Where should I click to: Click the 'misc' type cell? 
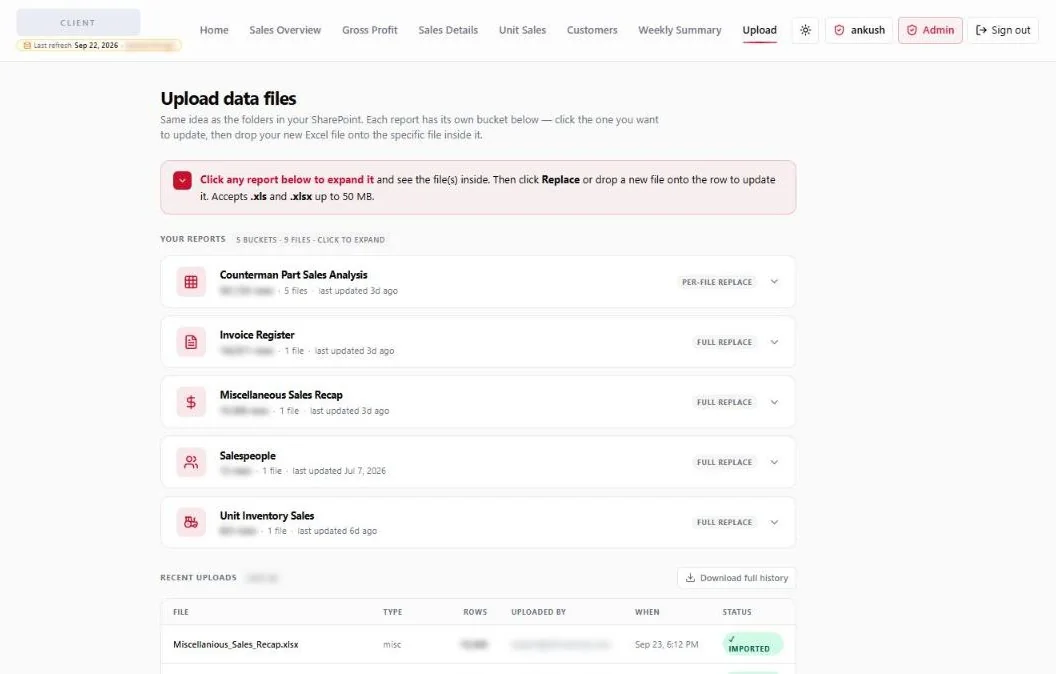point(392,645)
